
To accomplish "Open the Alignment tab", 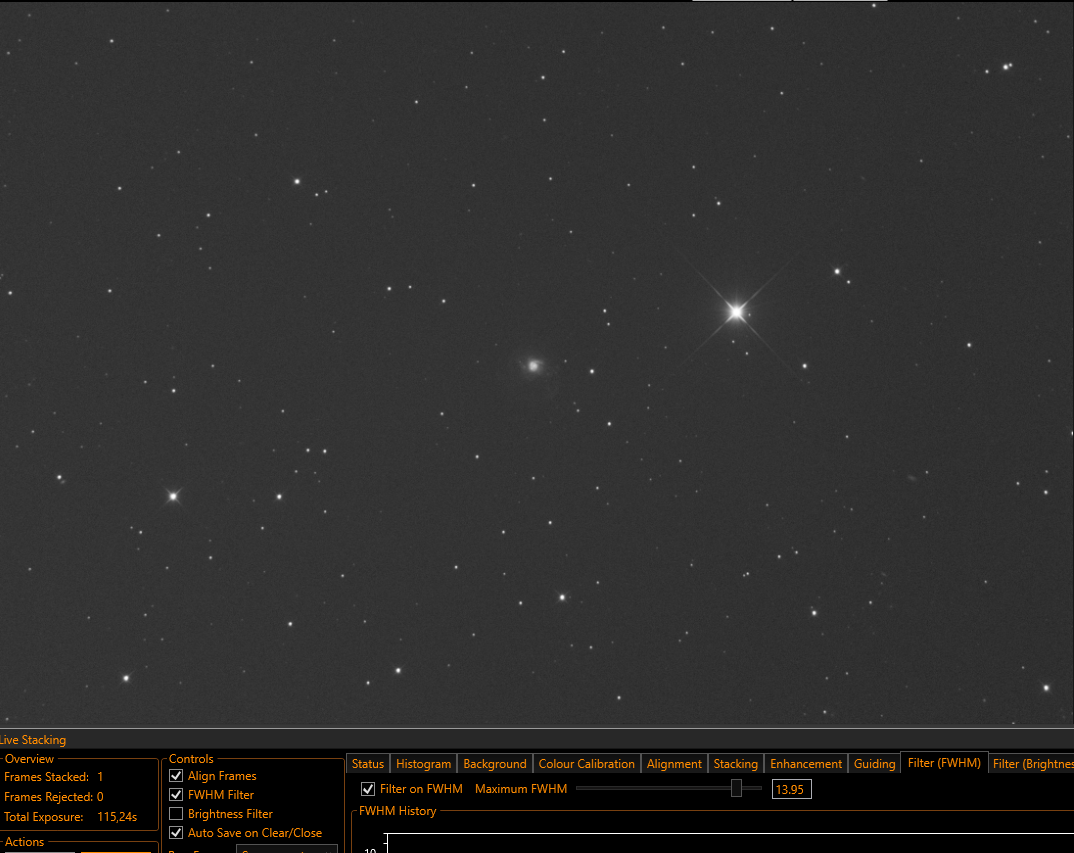I will click(674, 763).
